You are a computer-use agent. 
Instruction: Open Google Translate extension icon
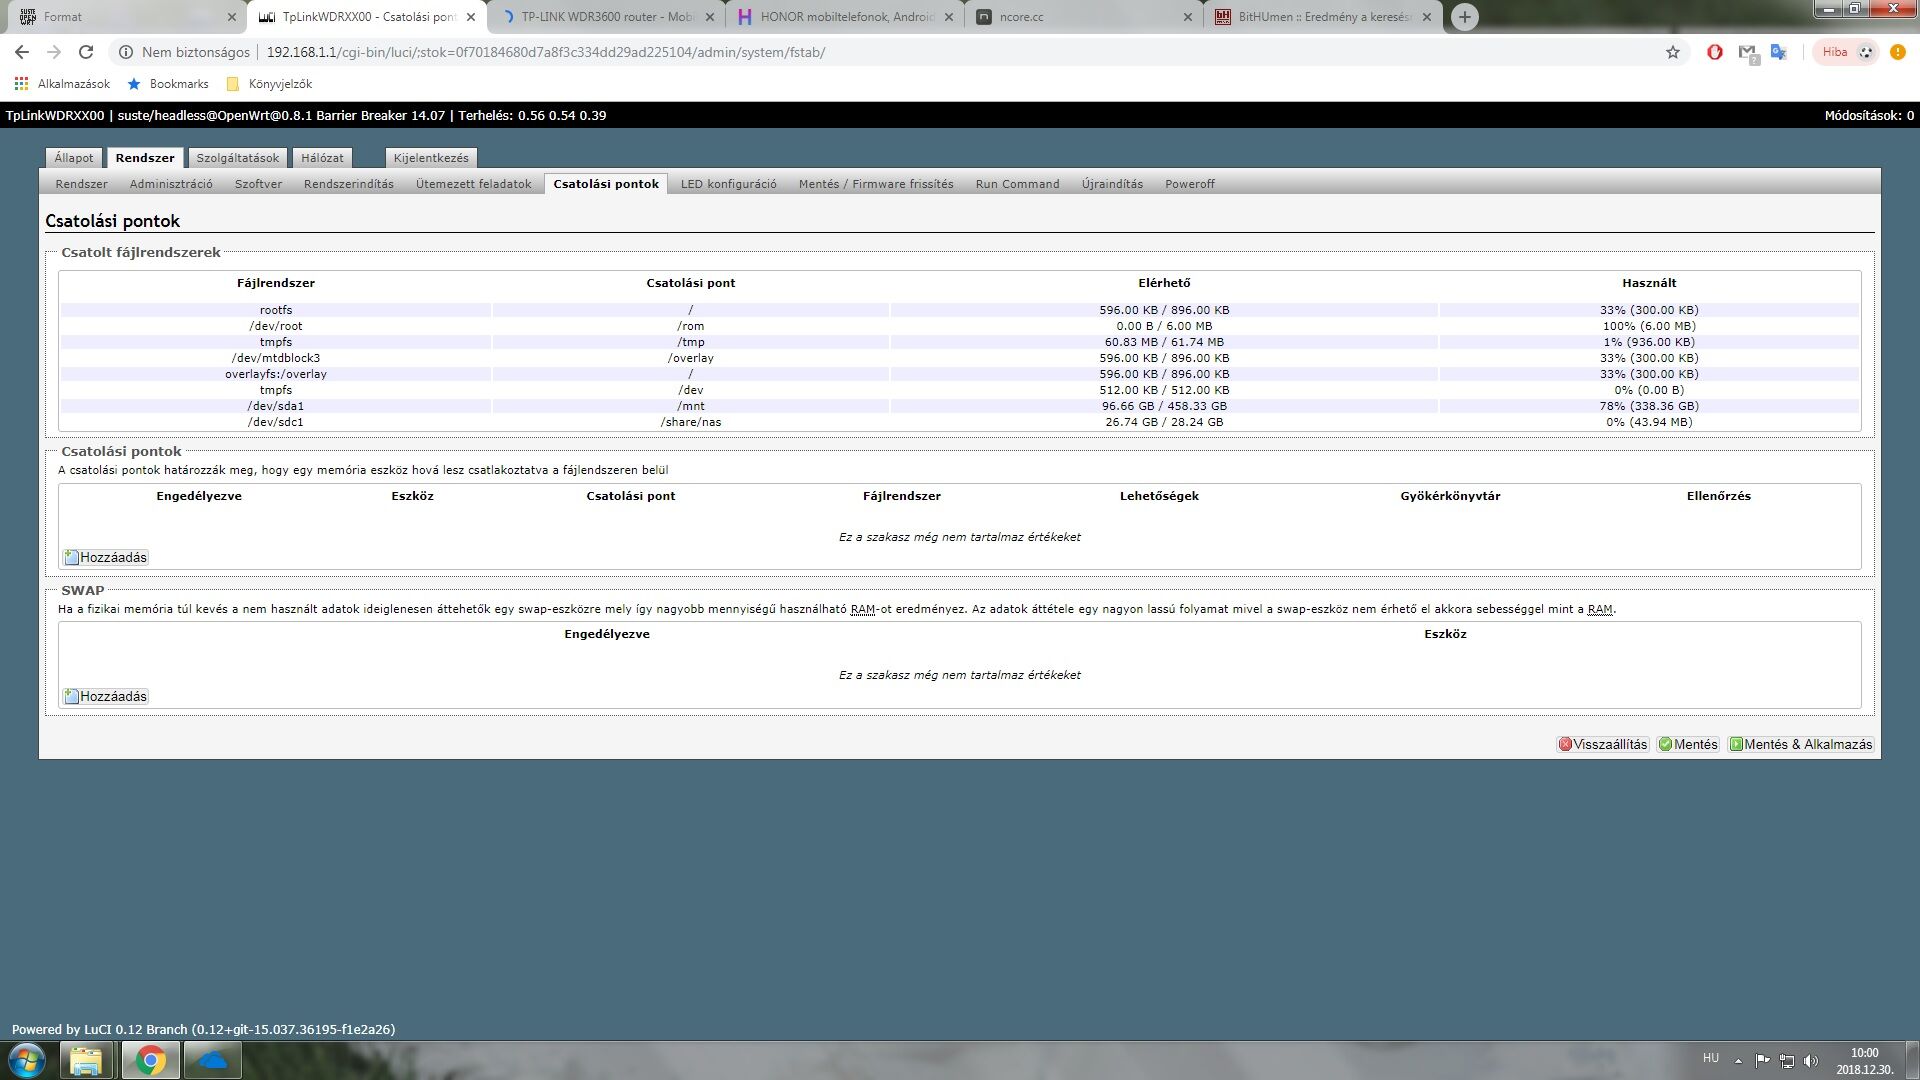click(x=1779, y=52)
